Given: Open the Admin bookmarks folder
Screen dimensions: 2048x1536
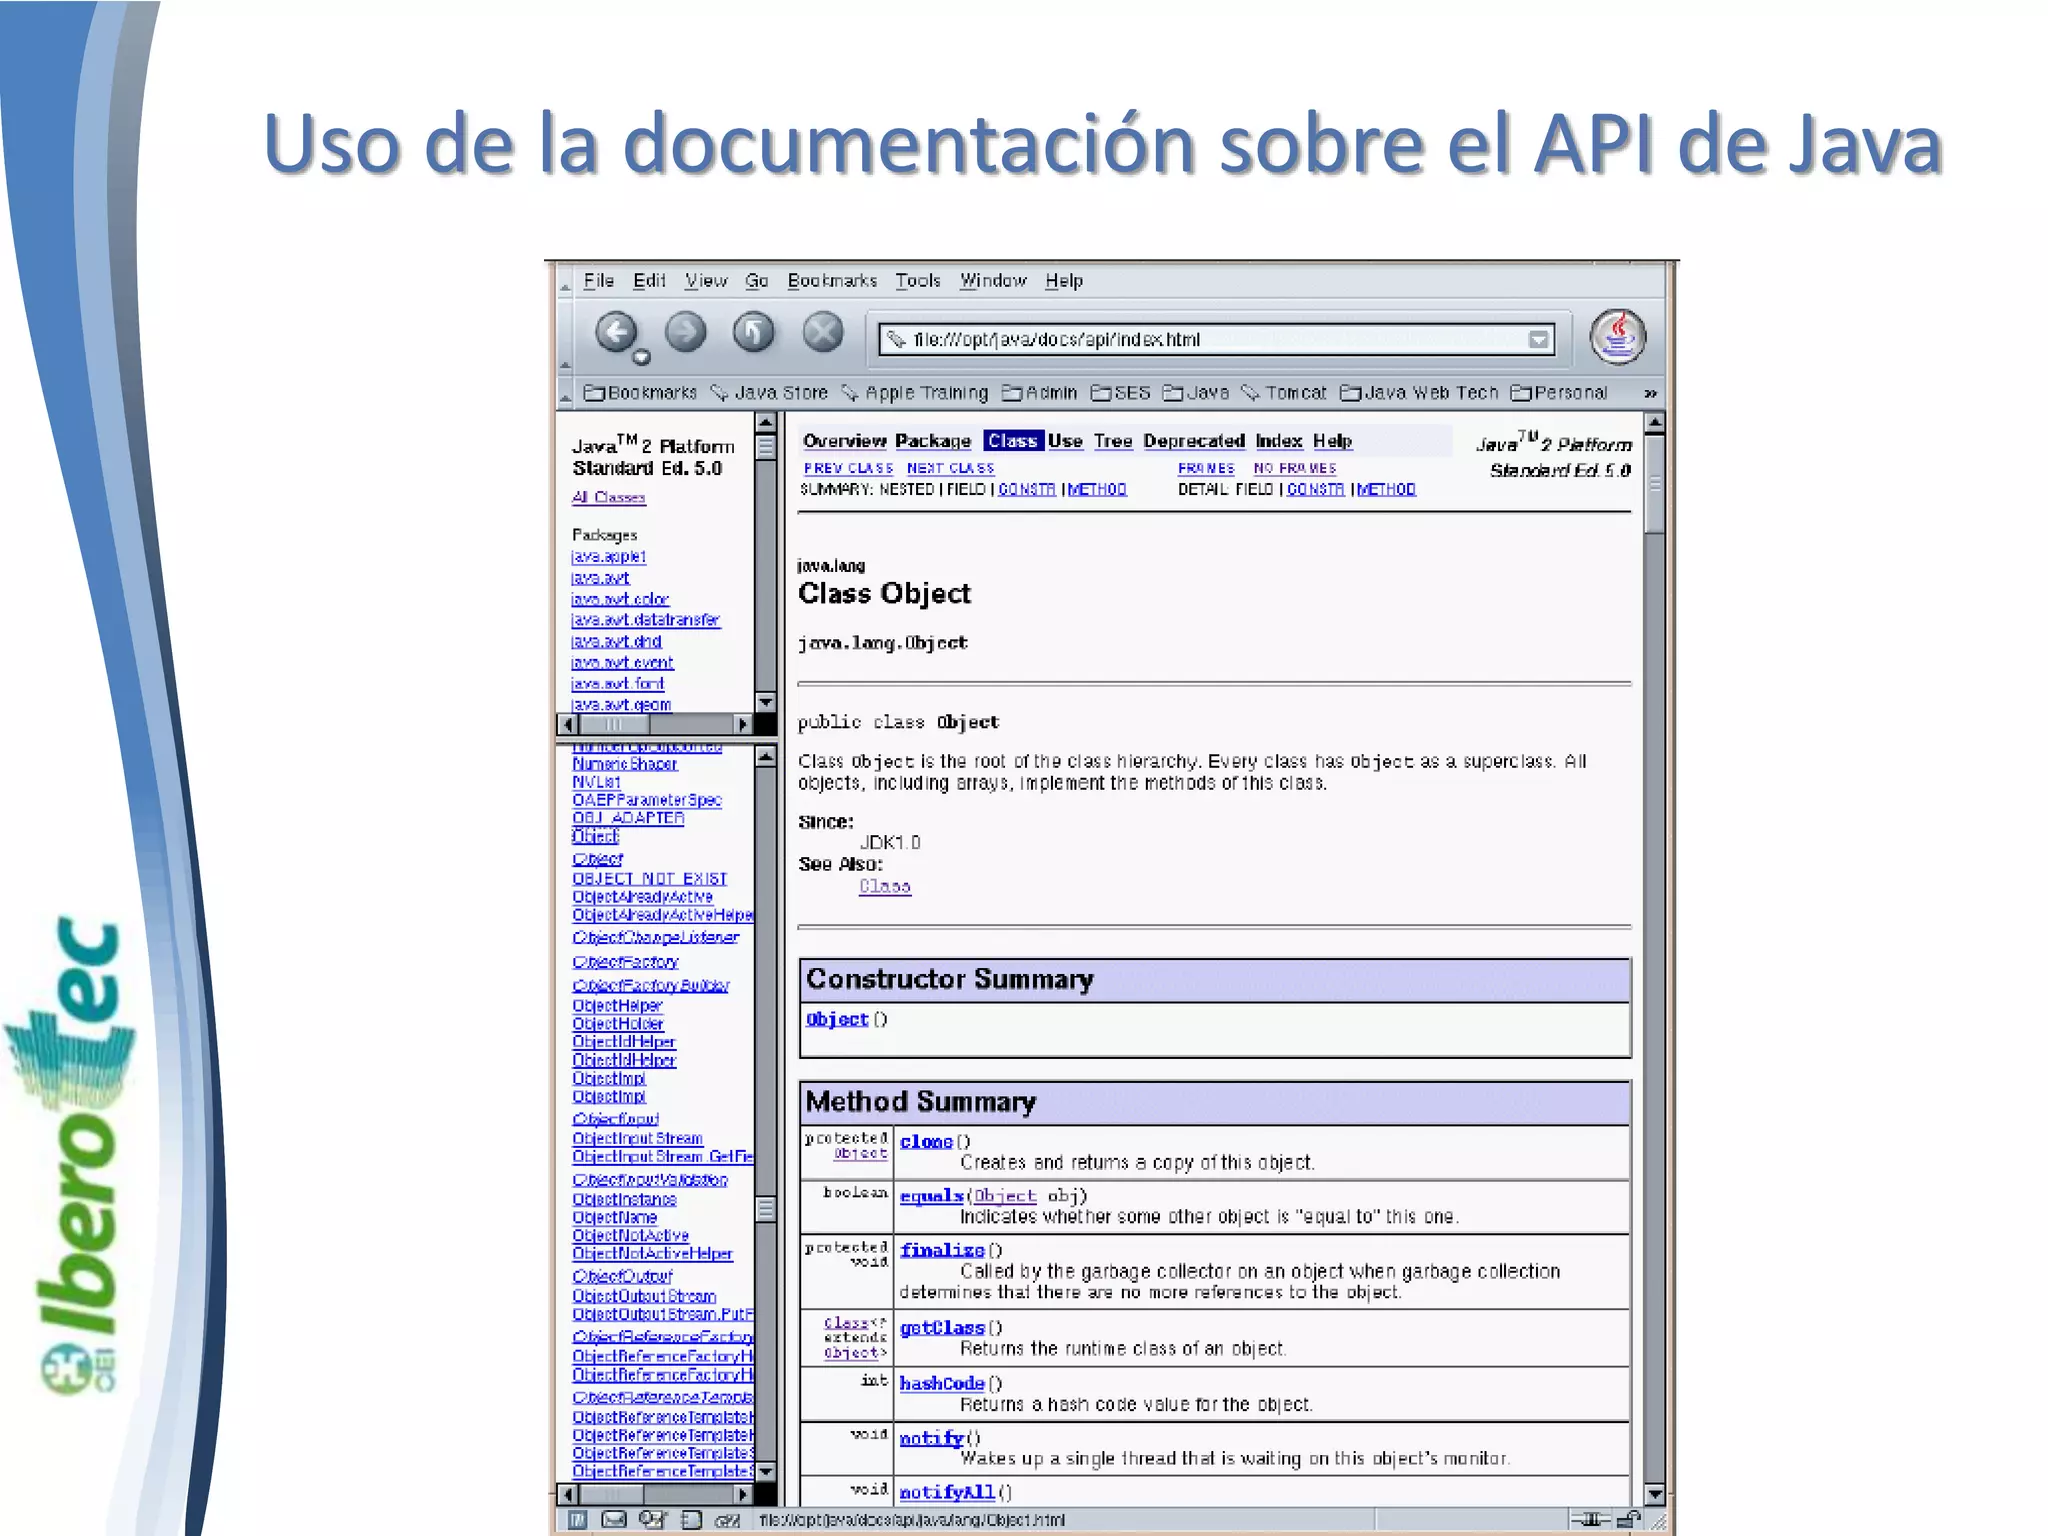Looking at the screenshot, I should coord(1040,393).
